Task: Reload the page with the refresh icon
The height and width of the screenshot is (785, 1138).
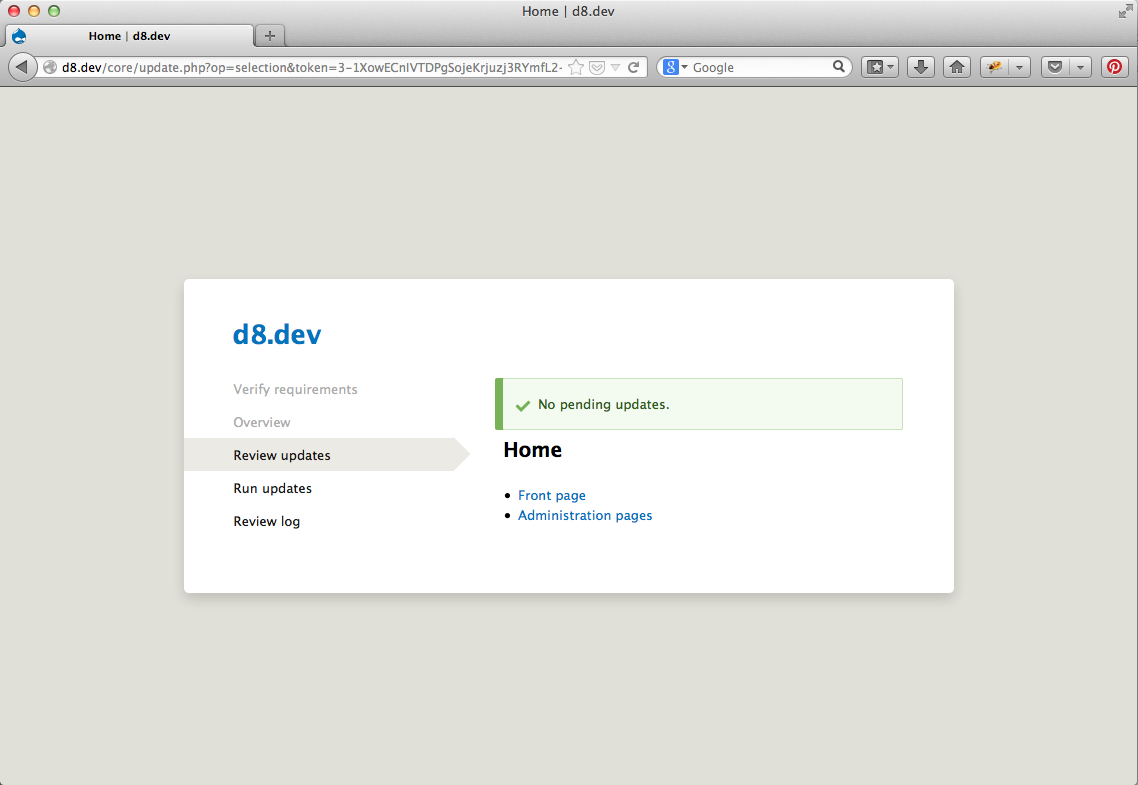Action: 634,67
